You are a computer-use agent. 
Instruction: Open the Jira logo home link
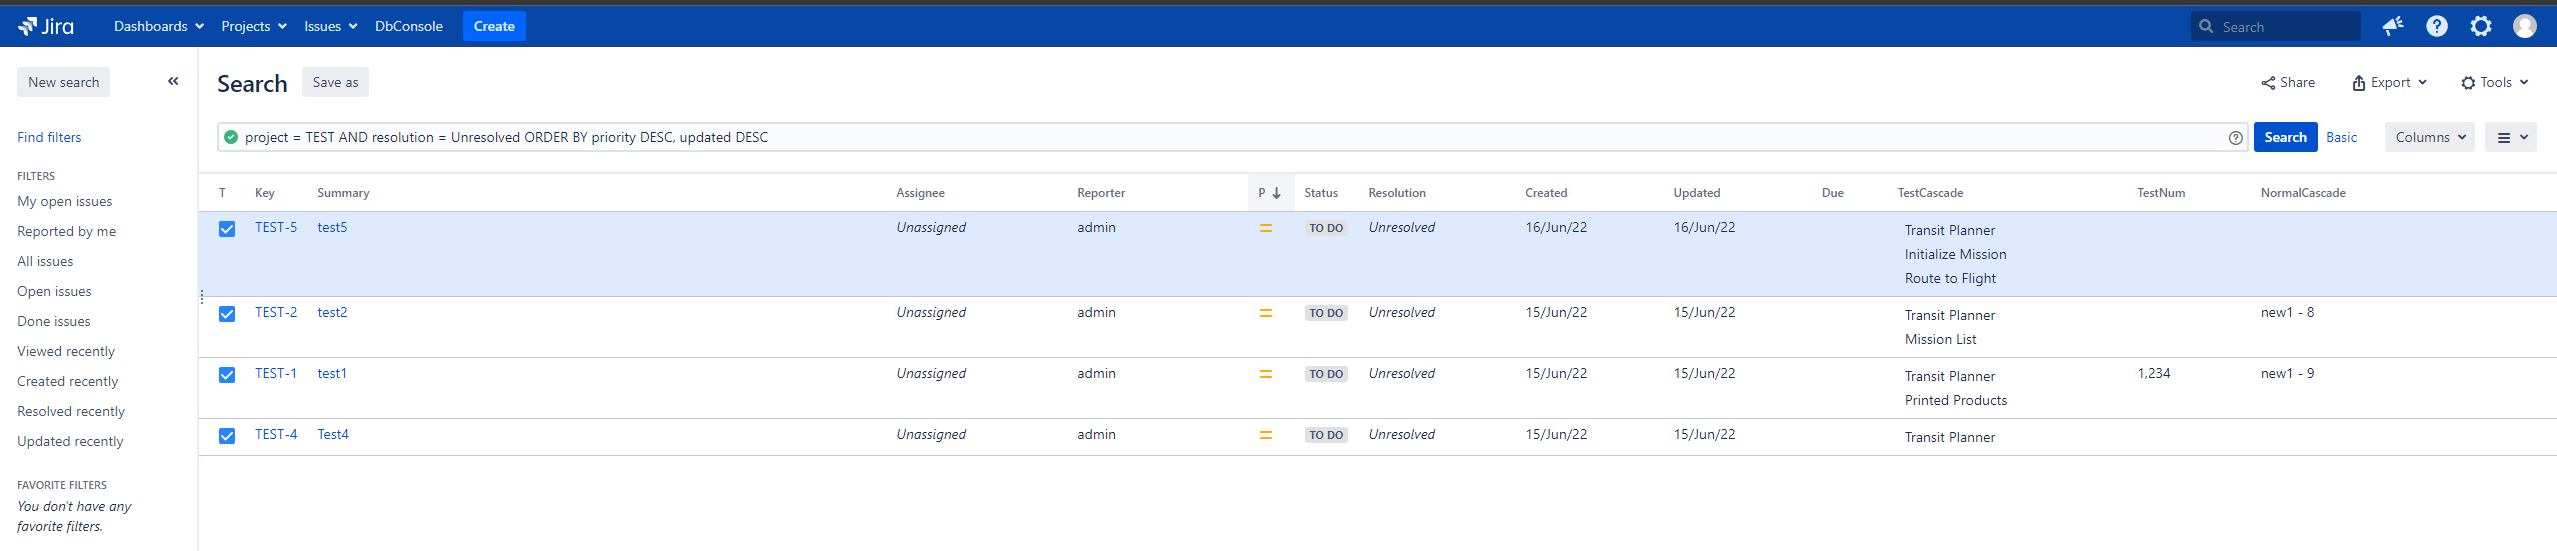click(46, 26)
